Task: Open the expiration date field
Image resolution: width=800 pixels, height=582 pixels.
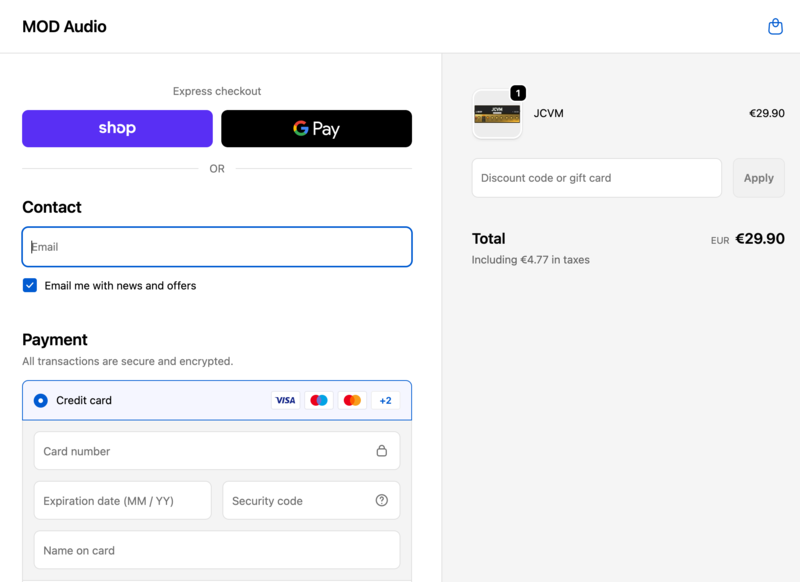Action: coord(122,500)
